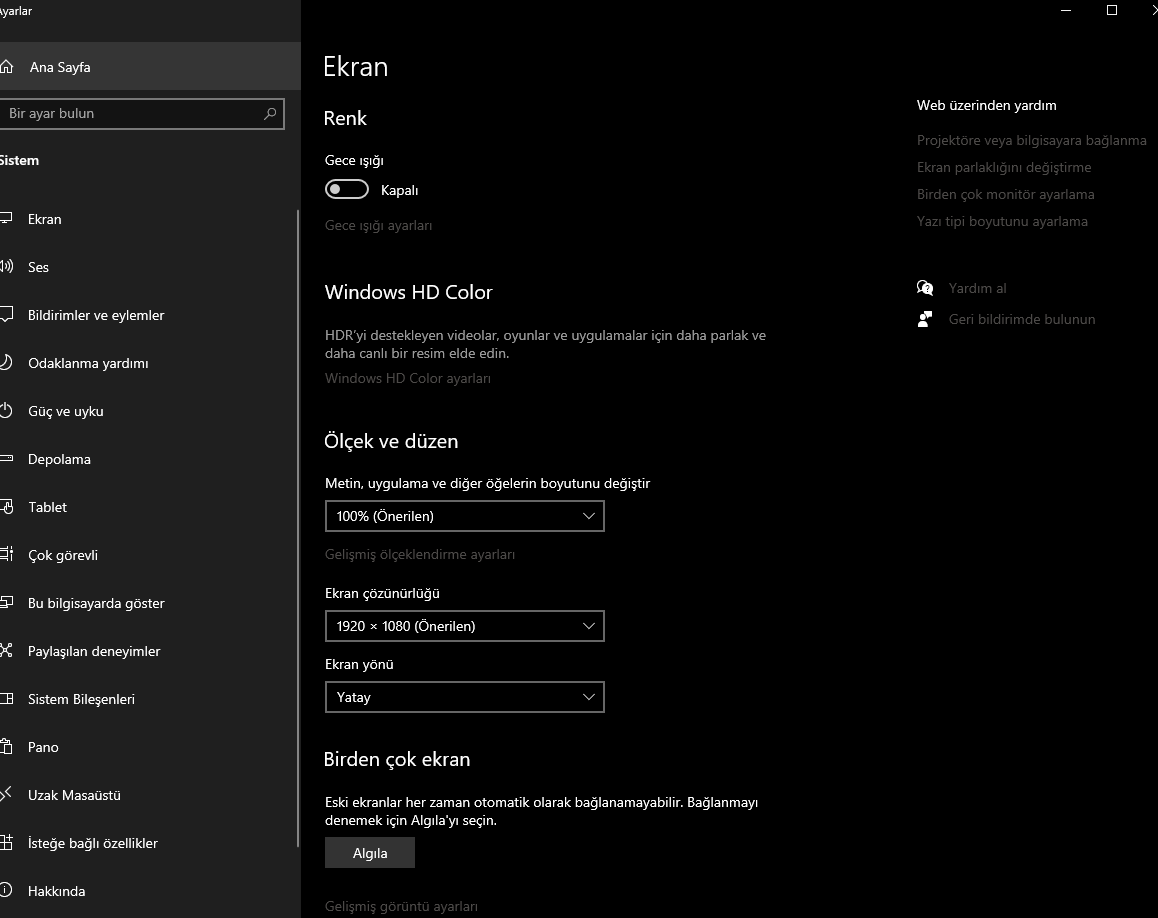Open Ses sound settings icon

[7, 267]
